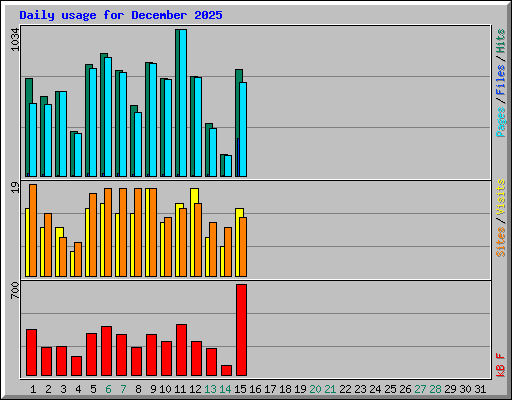Image resolution: width=512 pixels, height=400 pixels.
Task: Click the orange "Sites" legend label
Action: (501, 242)
